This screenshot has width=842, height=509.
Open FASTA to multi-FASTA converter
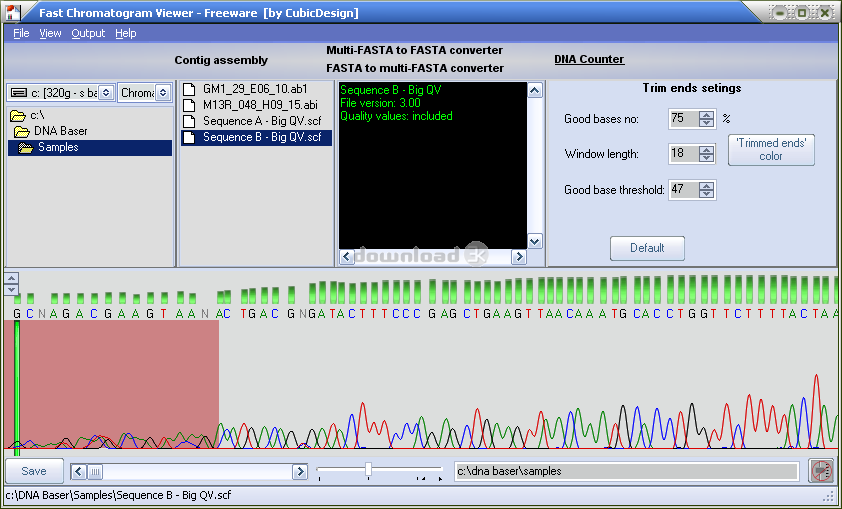(x=415, y=68)
